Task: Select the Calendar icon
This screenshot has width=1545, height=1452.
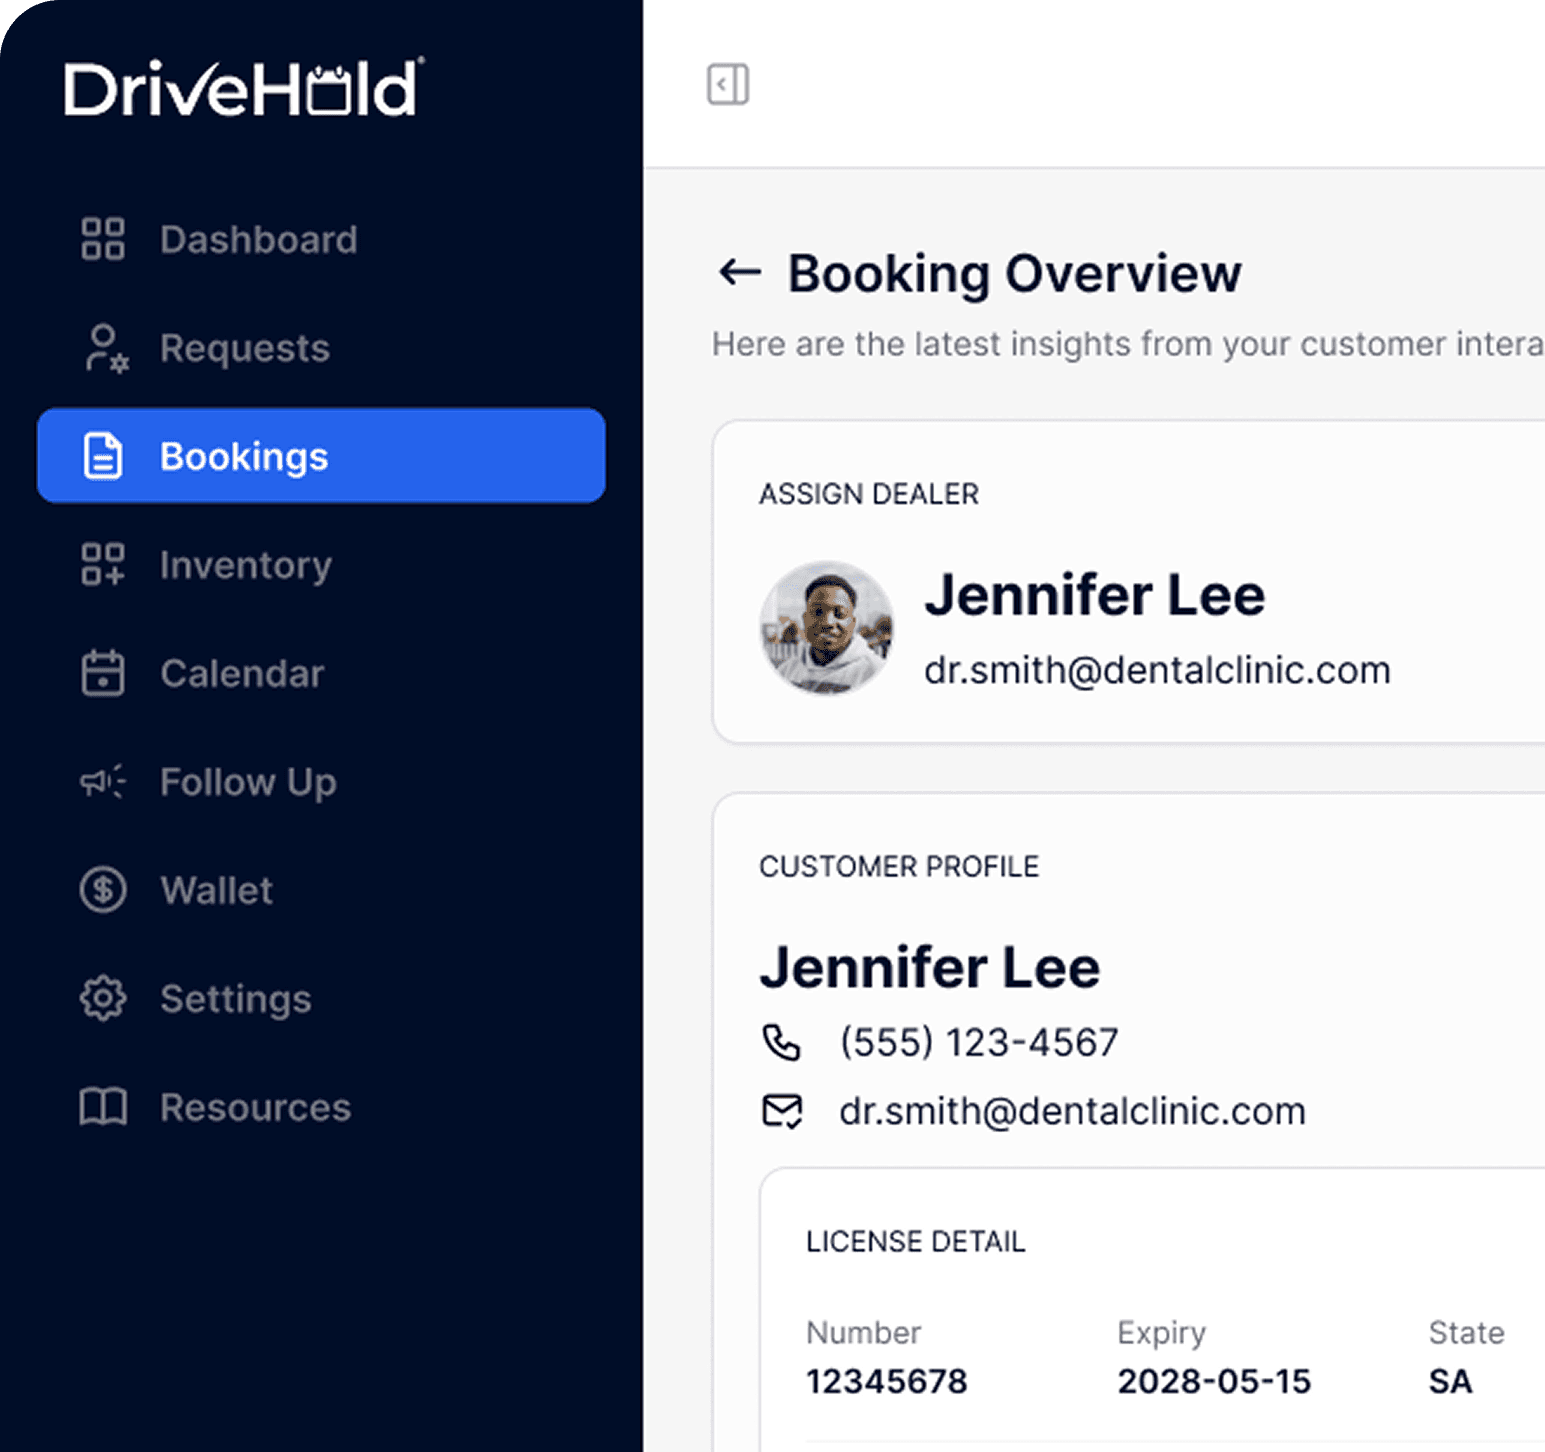Action: pos(101,673)
